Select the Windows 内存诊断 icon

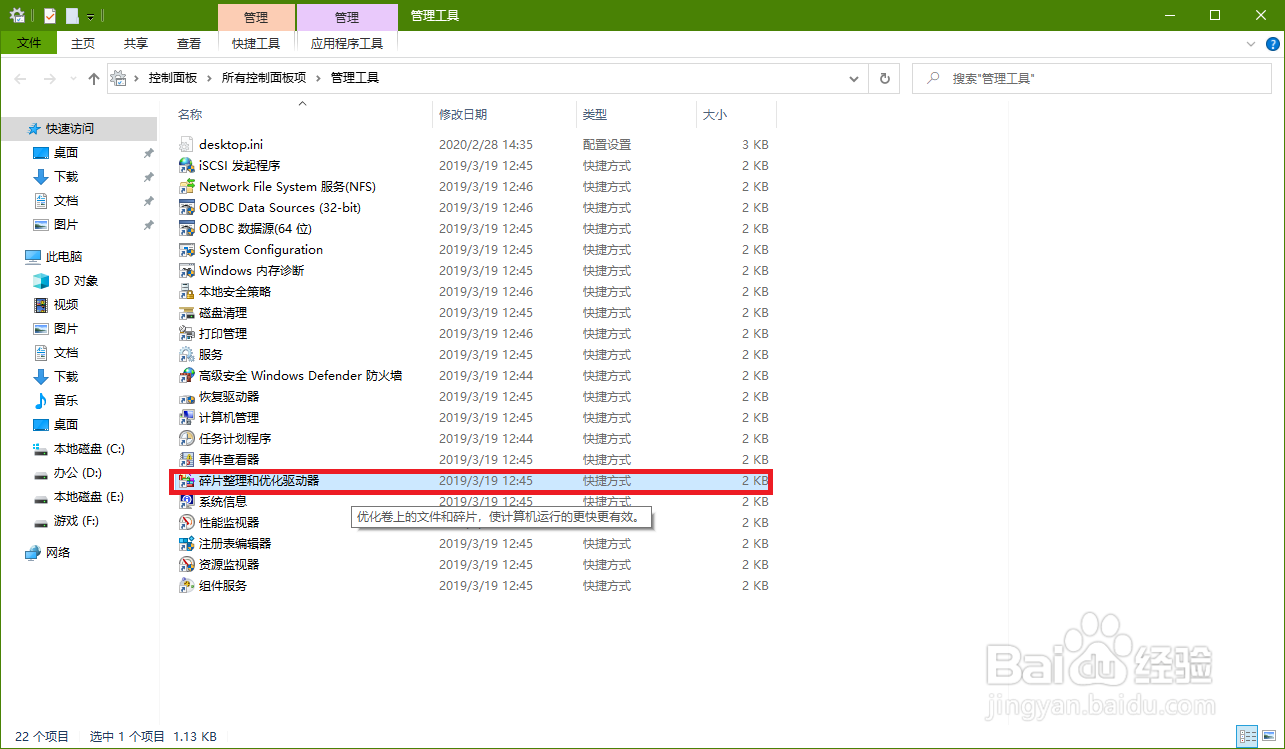pyautogui.click(x=186, y=271)
